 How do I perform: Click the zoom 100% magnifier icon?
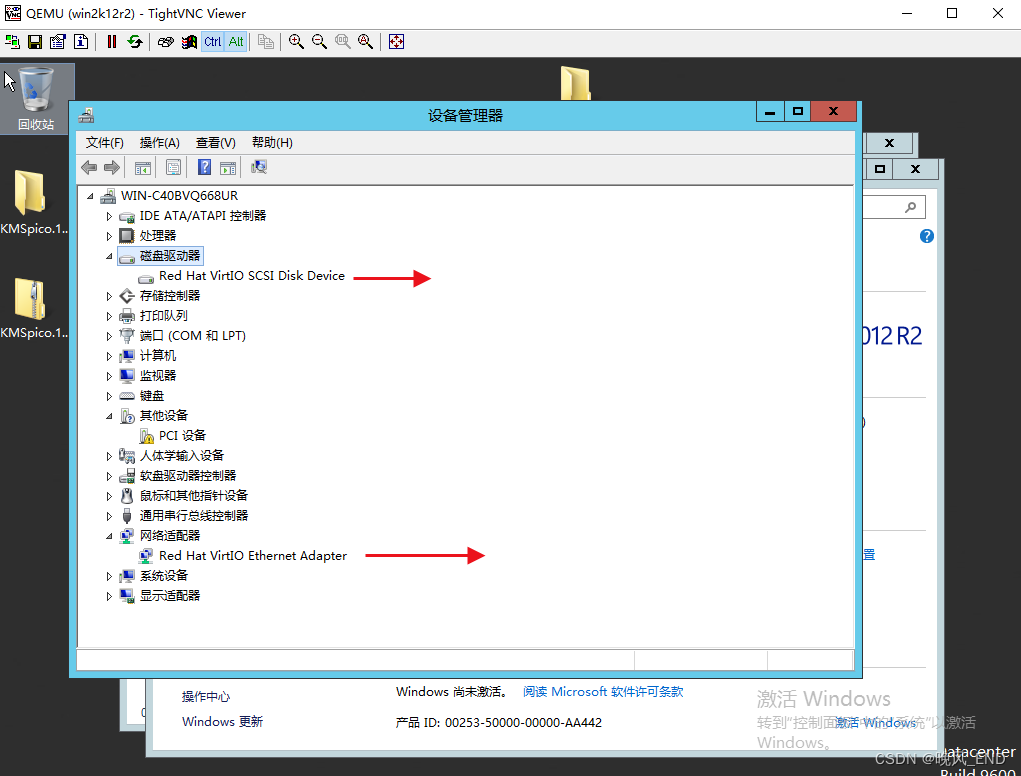343,42
